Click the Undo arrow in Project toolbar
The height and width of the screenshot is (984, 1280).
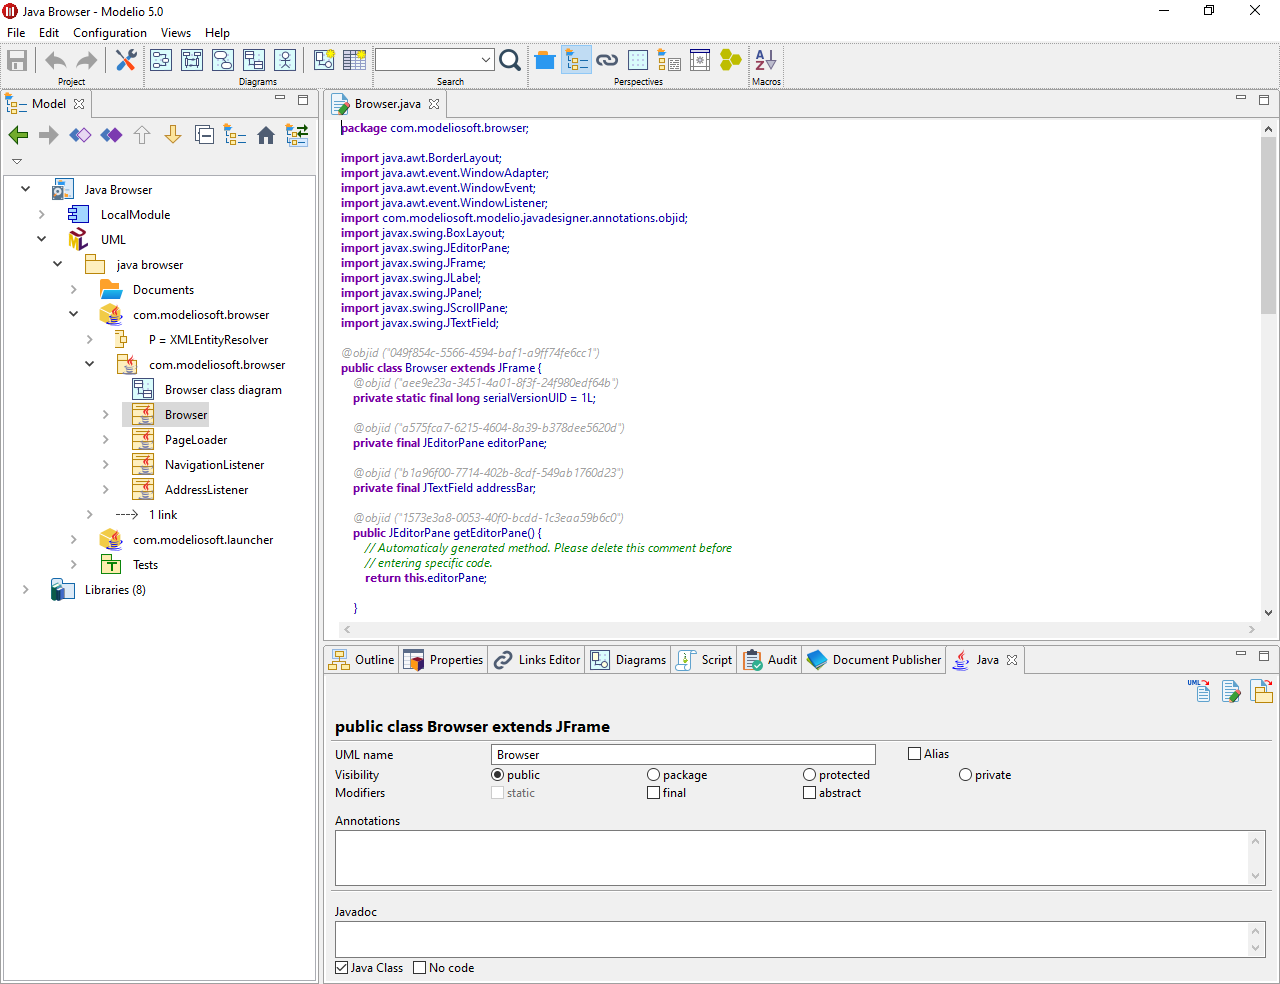pos(56,60)
